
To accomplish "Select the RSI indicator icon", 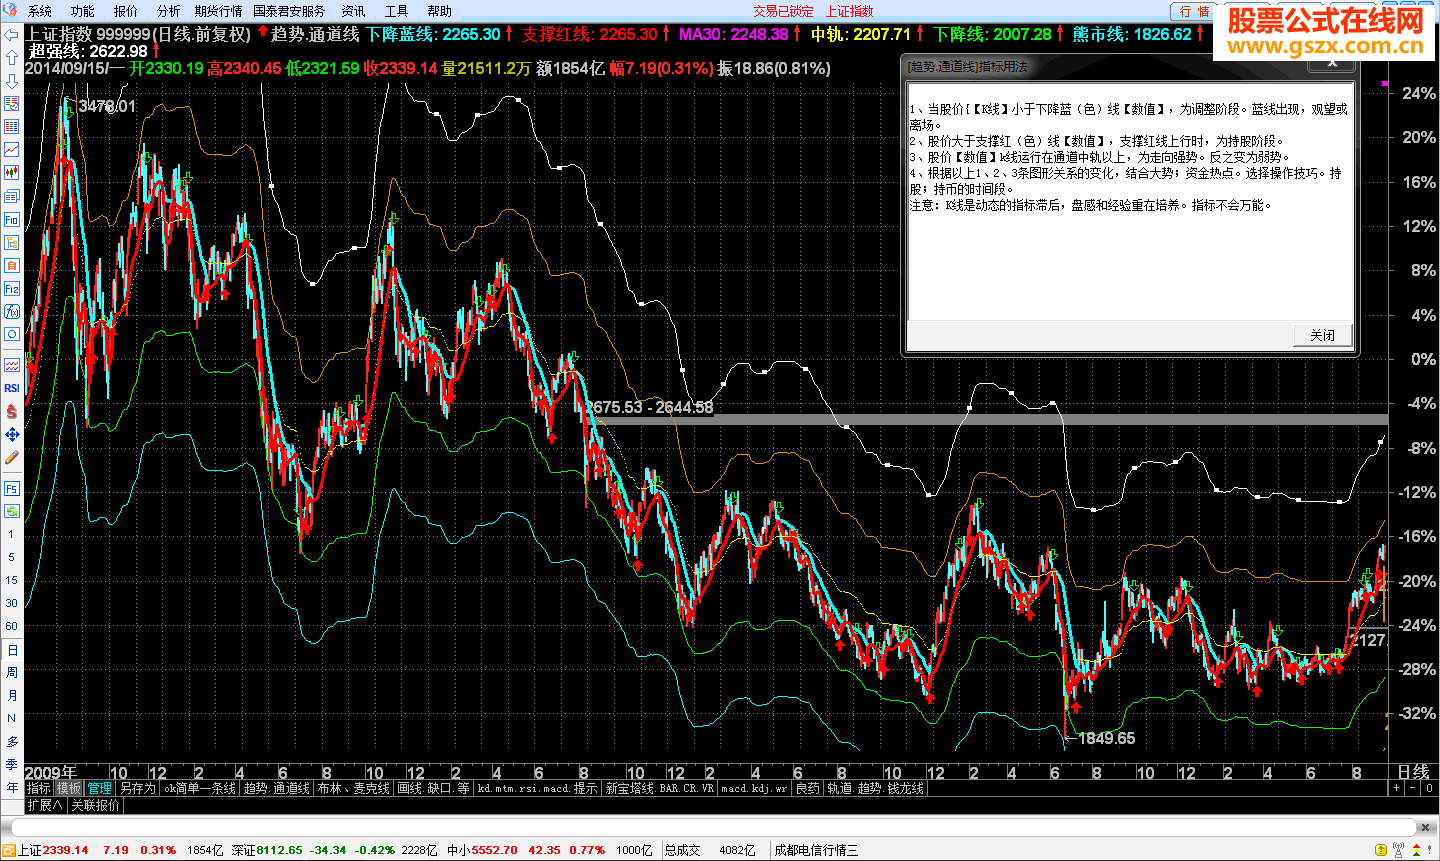I will pyautogui.click(x=12, y=388).
